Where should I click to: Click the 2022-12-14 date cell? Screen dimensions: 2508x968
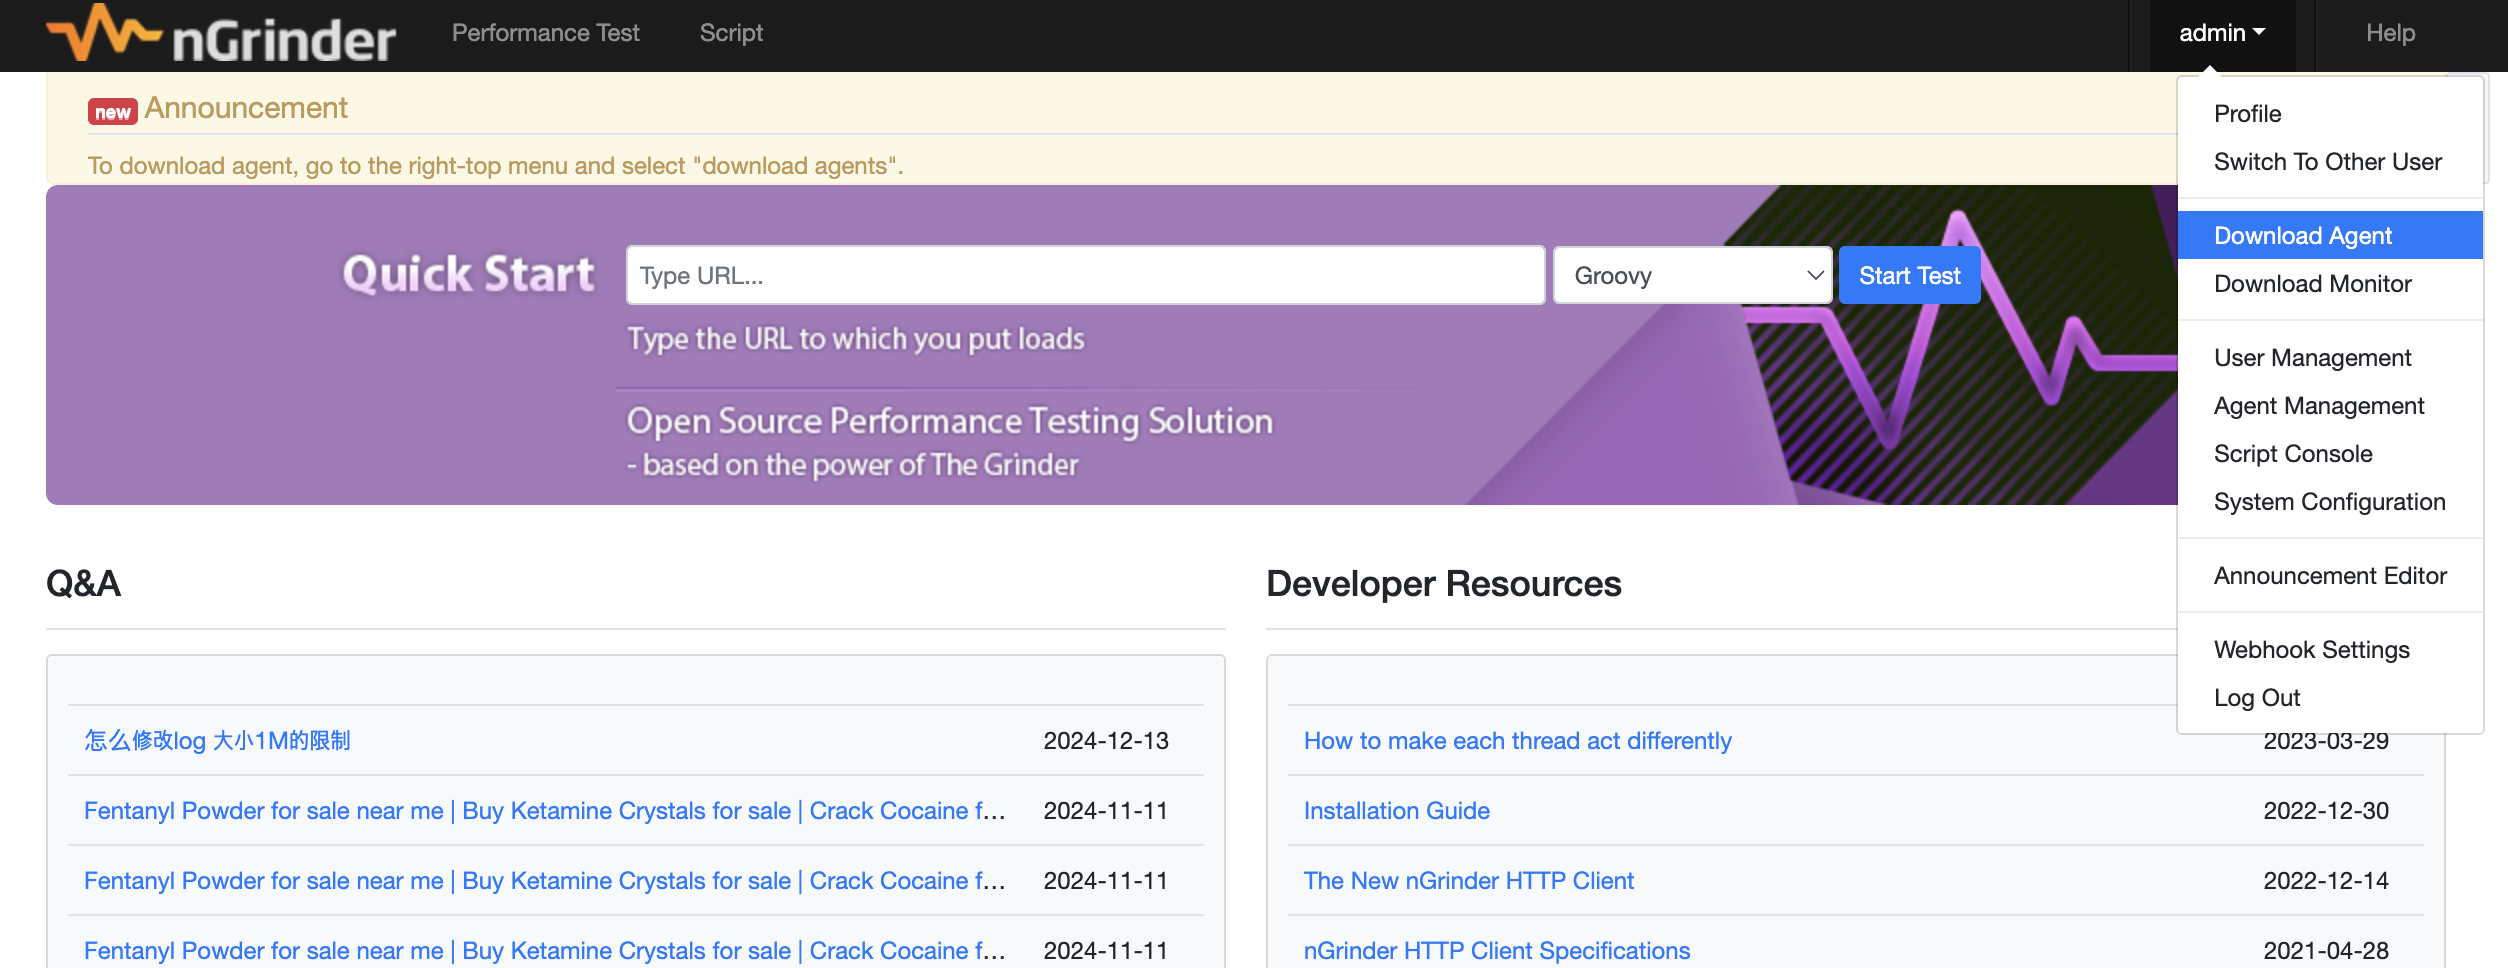[x=2326, y=881]
